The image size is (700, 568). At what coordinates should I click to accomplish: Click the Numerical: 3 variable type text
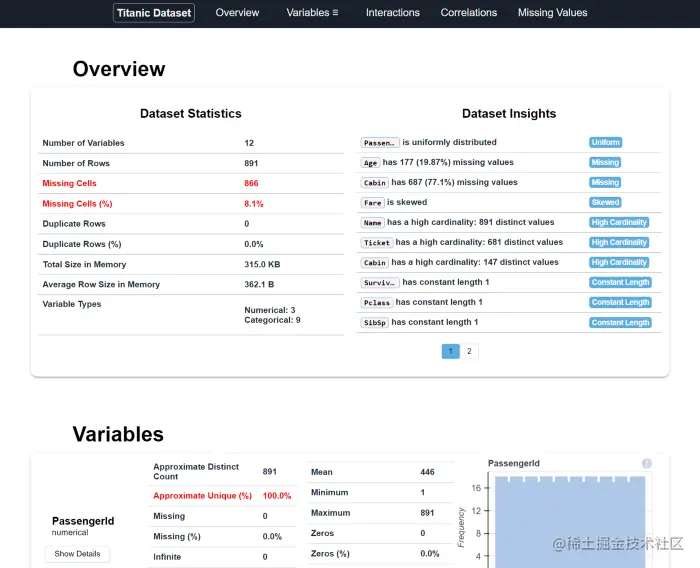click(x=270, y=310)
